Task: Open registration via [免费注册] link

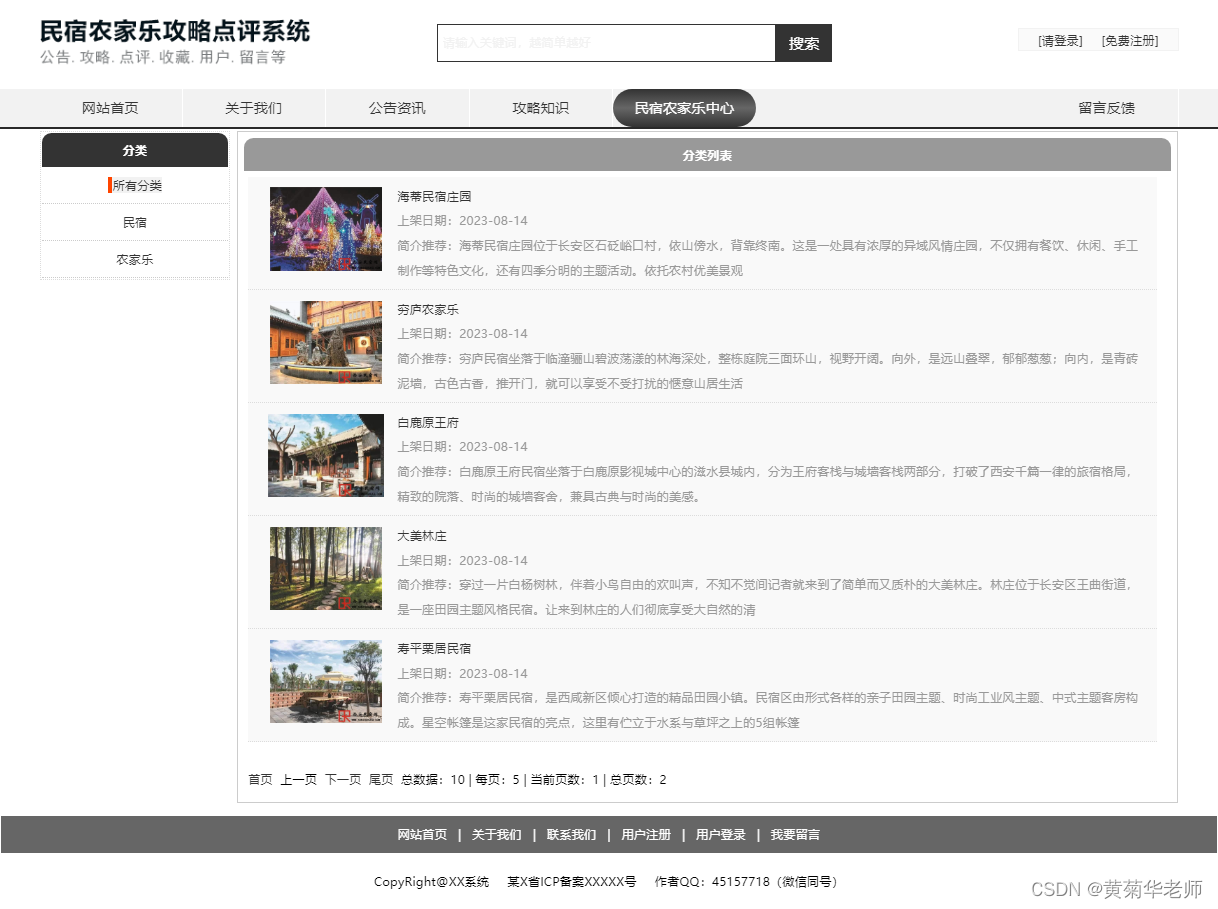Action: [1133, 40]
